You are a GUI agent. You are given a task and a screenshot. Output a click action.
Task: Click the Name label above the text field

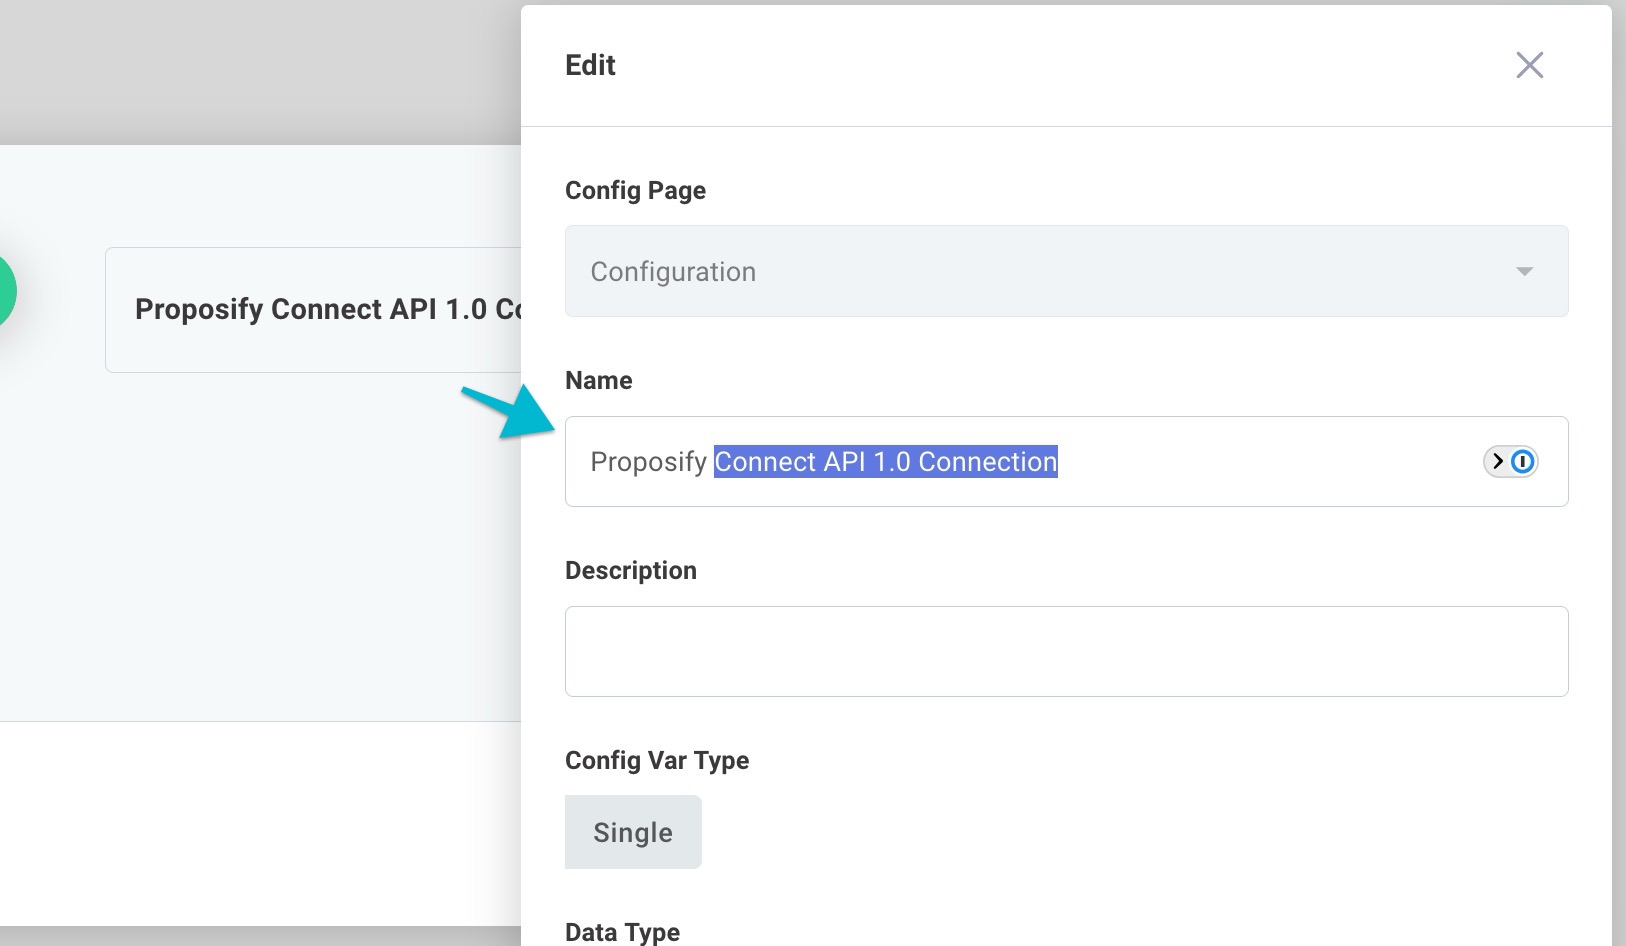(599, 380)
